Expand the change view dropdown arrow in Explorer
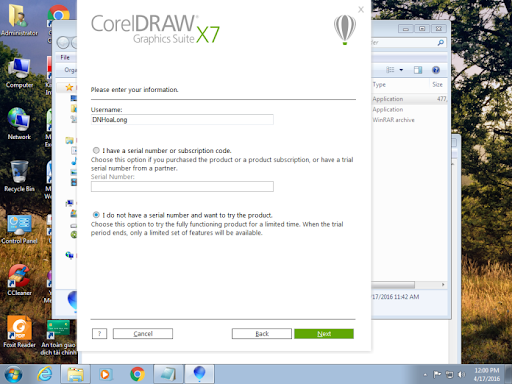Viewport: 512px width, 384px height. tap(401, 70)
